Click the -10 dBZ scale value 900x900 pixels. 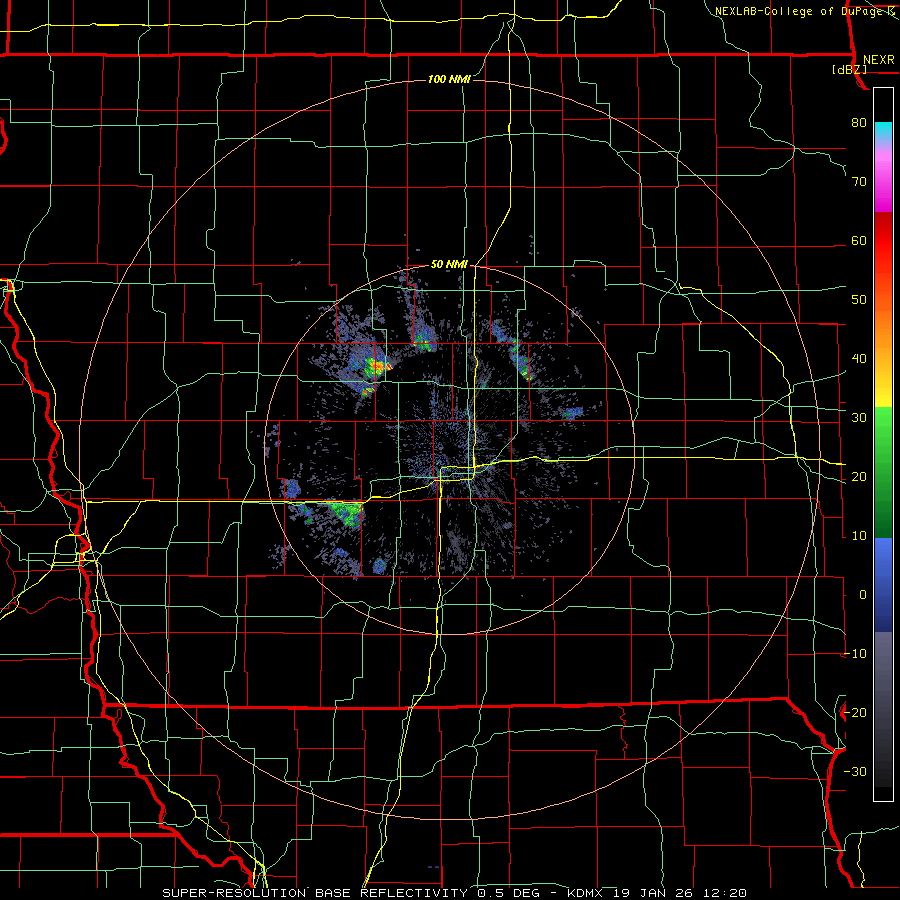855,654
